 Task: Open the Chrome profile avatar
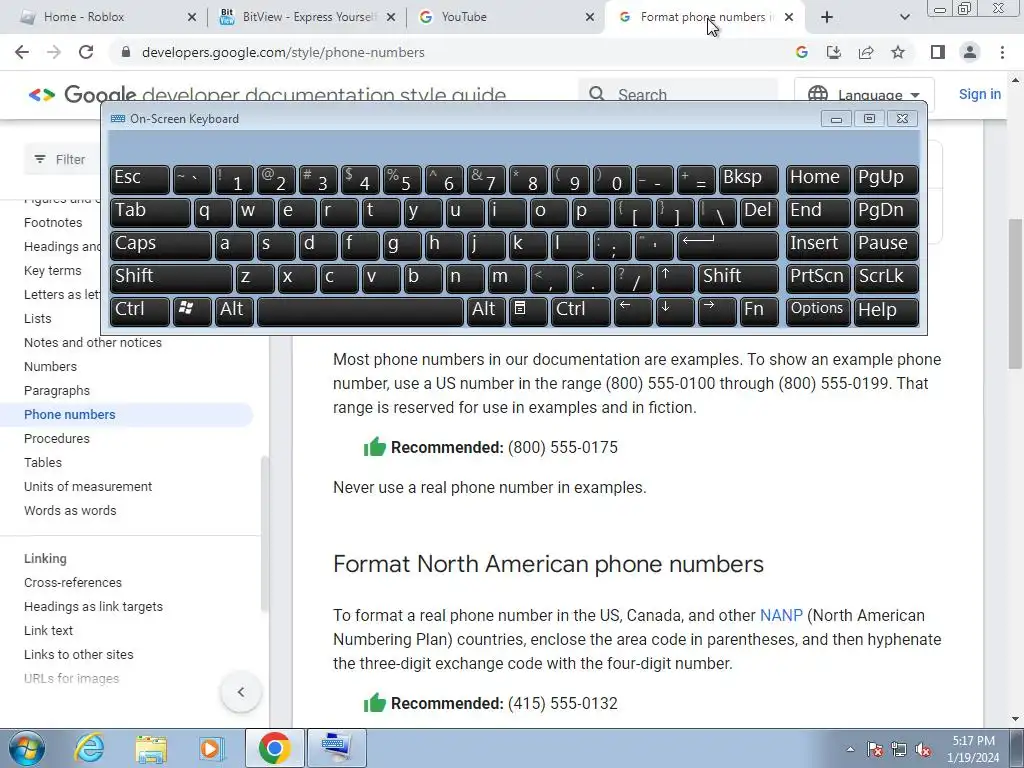(x=970, y=52)
